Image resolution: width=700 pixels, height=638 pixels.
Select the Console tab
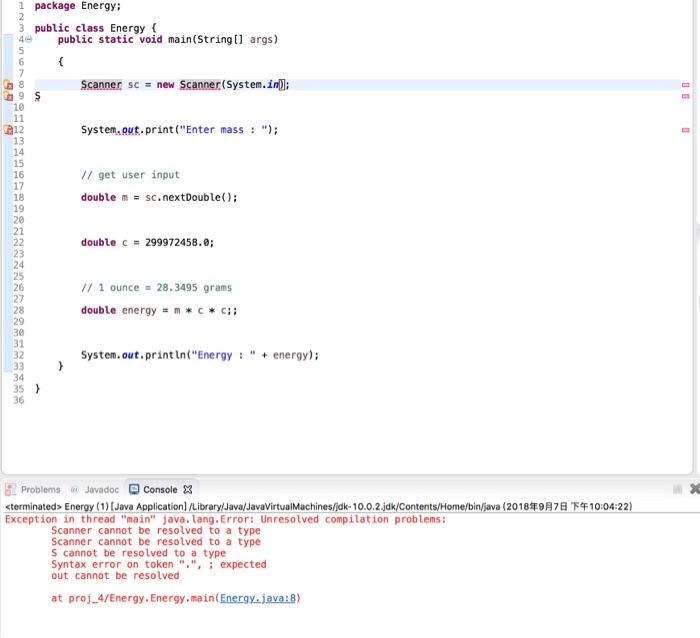pyautogui.click(x=160, y=490)
